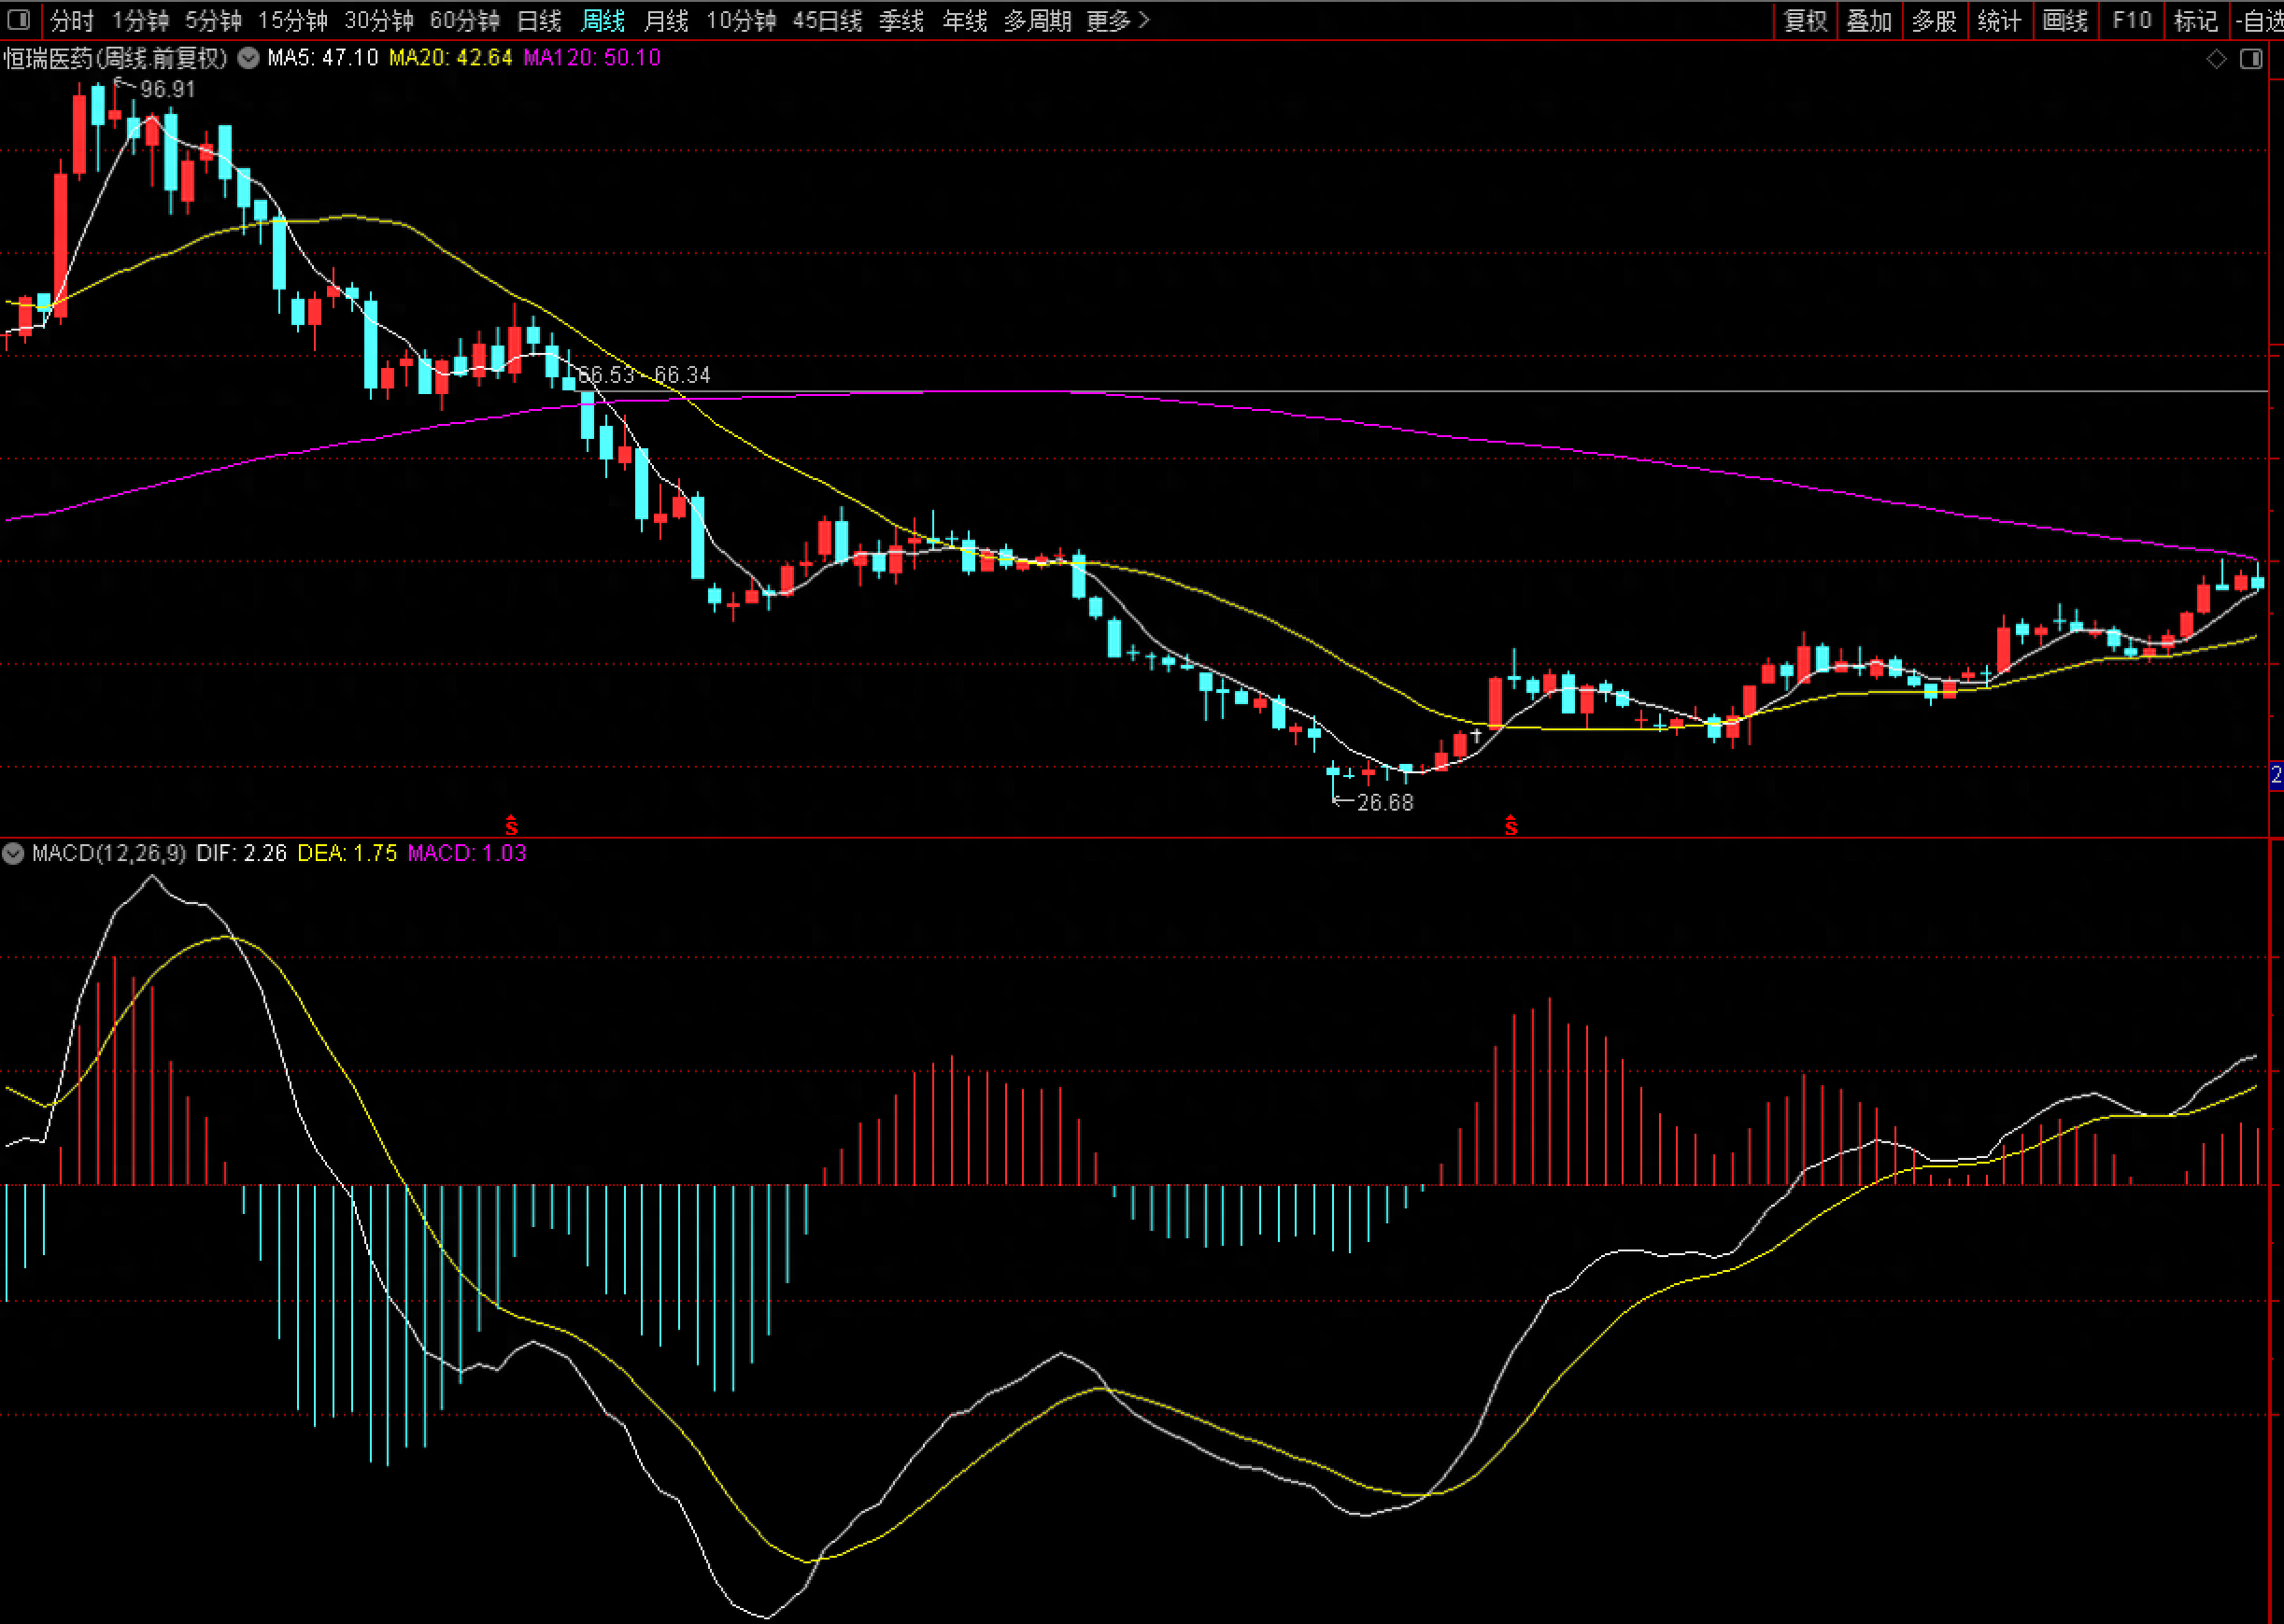The height and width of the screenshot is (1624, 2284).
Task: Click the DIF: 2.26 value
Action: point(241,853)
